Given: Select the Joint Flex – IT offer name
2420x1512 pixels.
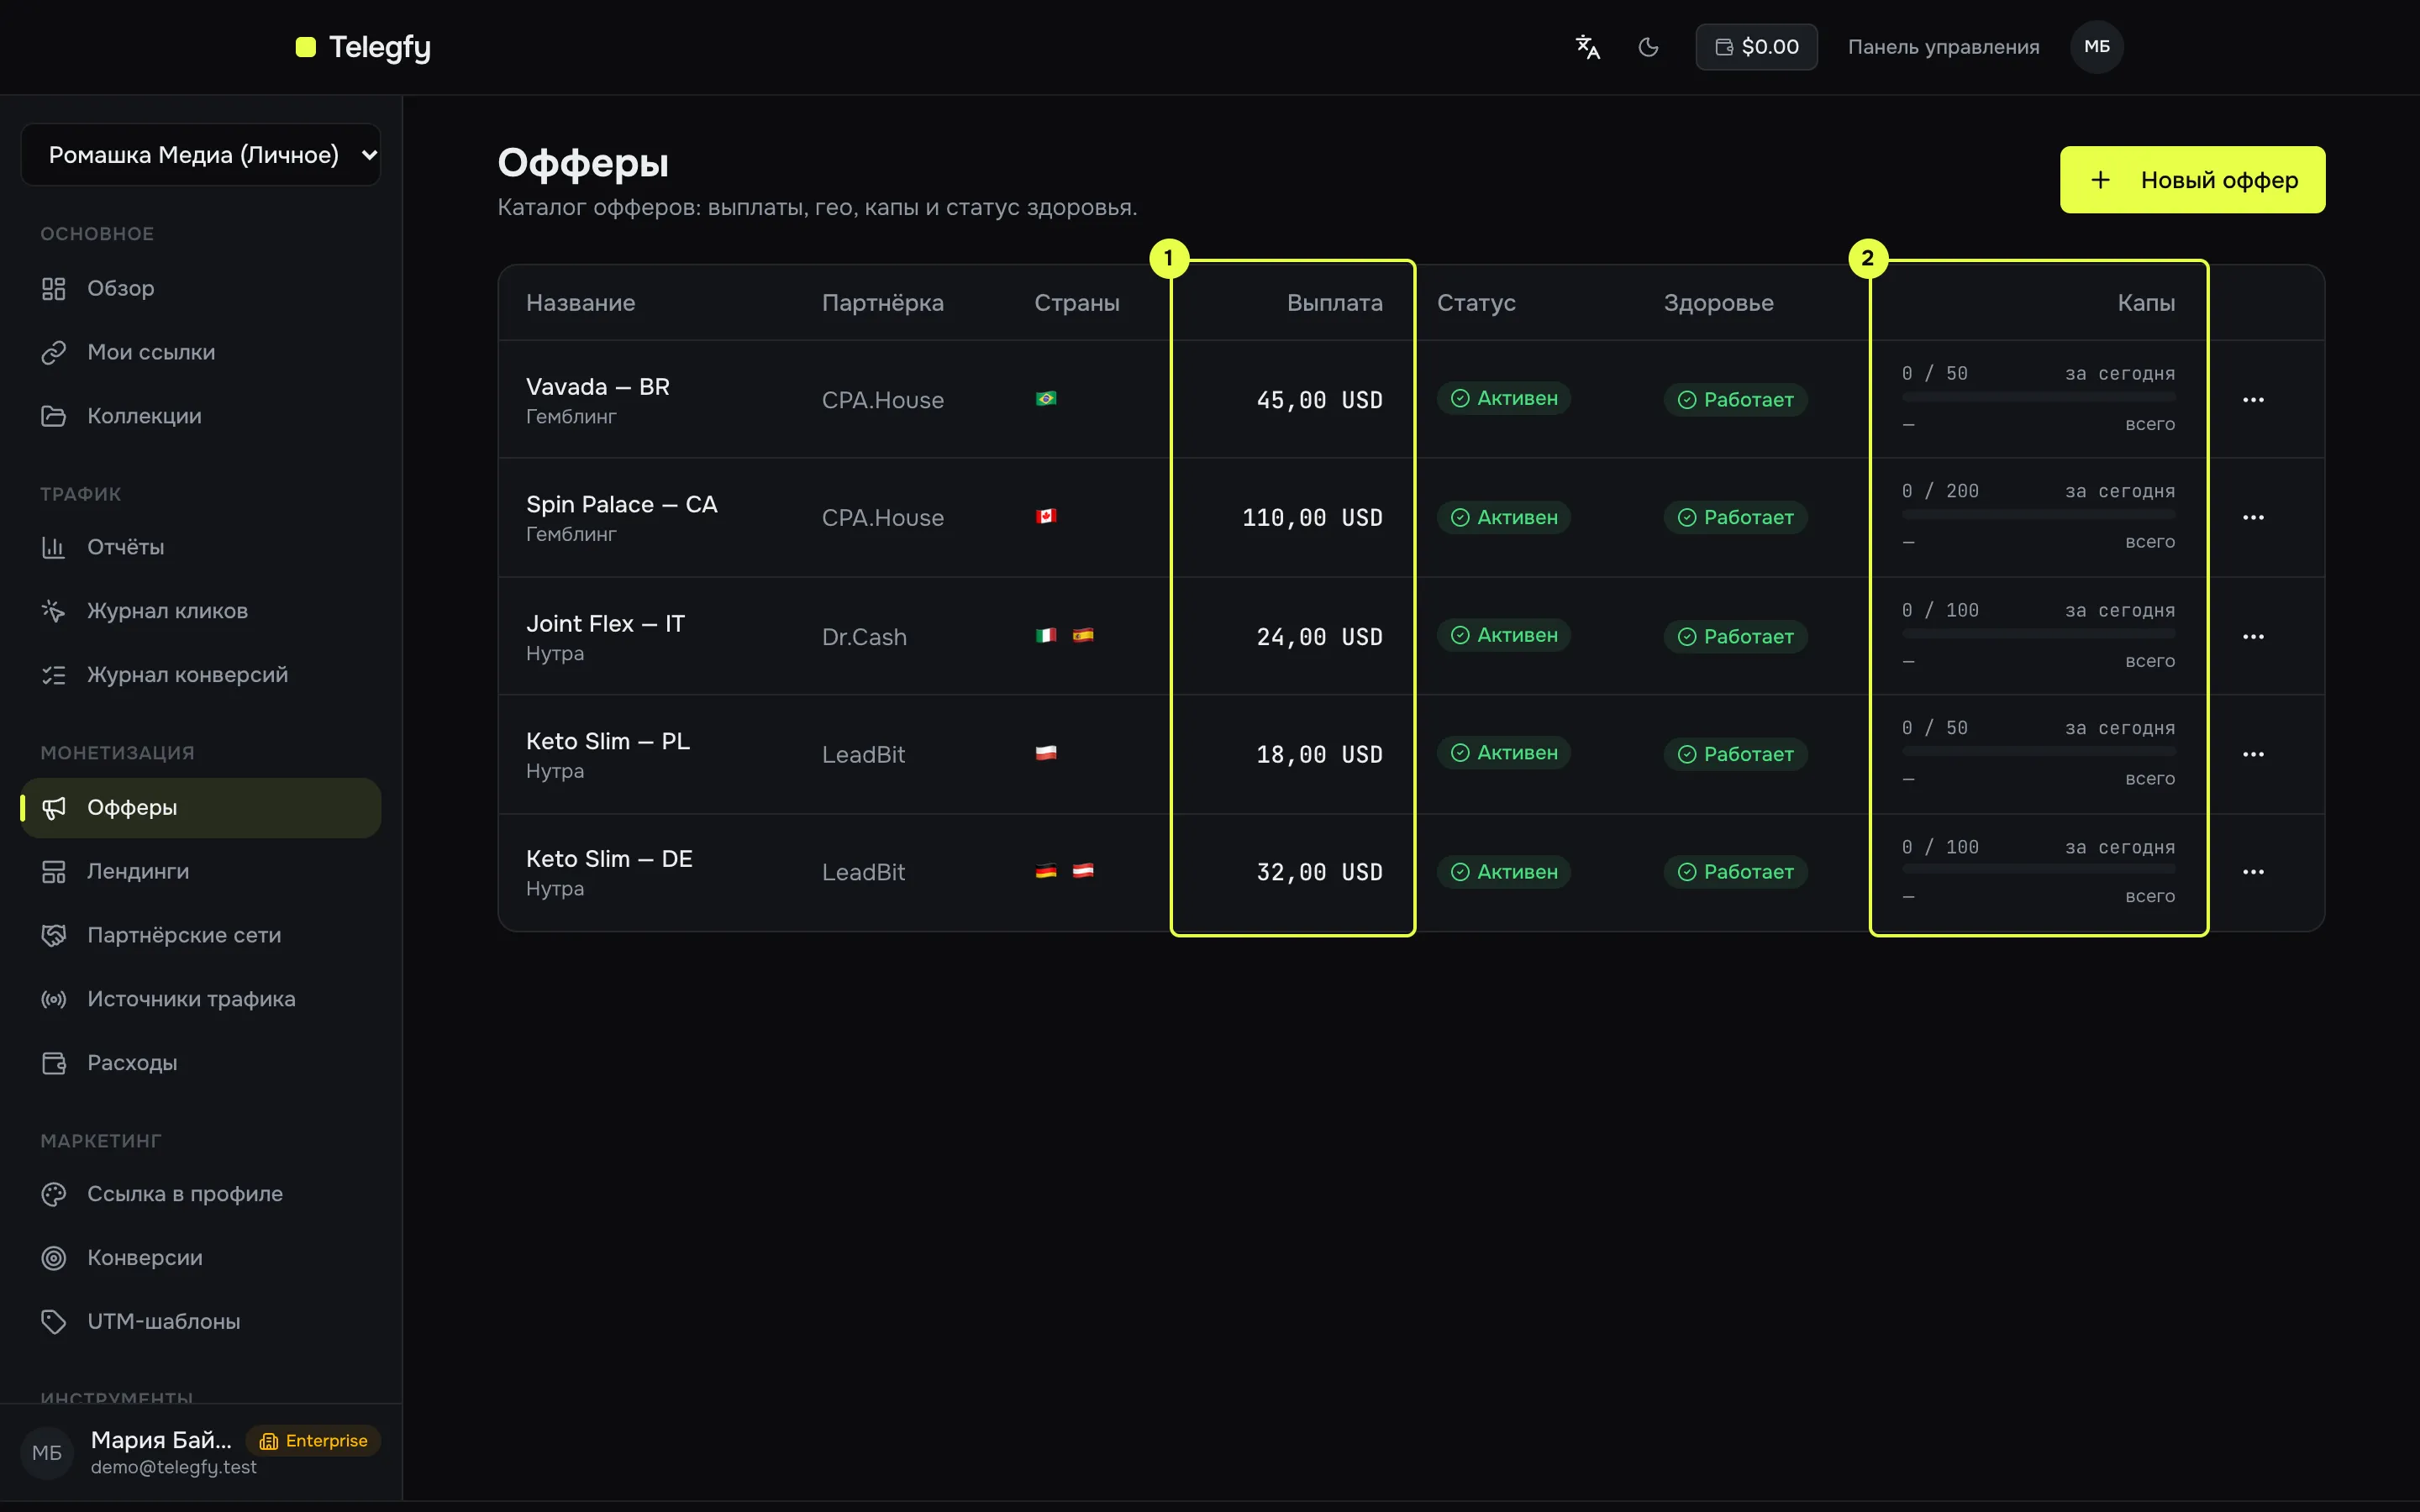Looking at the screenshot, I should click(605, 624).
